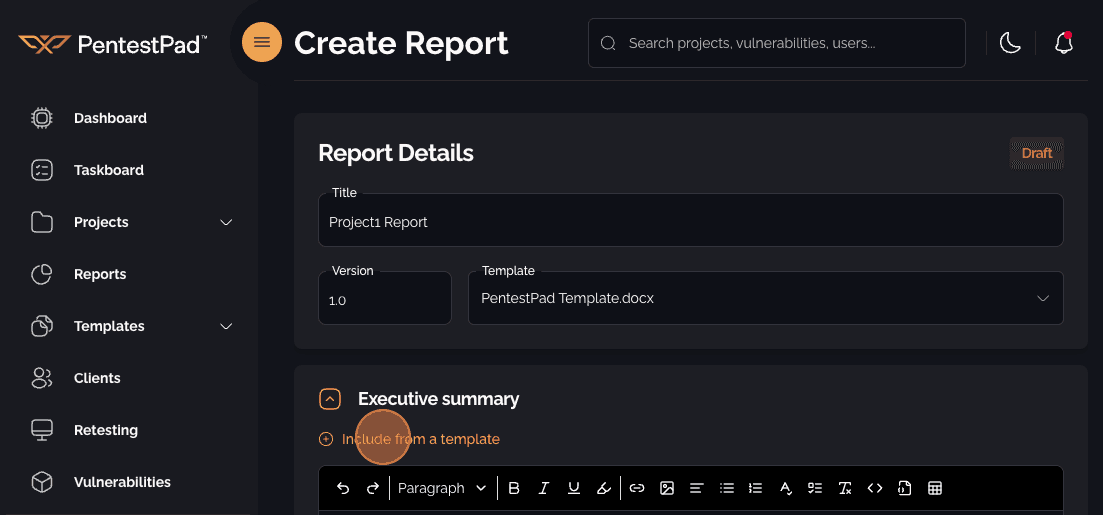Screen dimensions: 1103x515
Task: Toggle dark mode with the moon icon
Action: click(1010, 43)
